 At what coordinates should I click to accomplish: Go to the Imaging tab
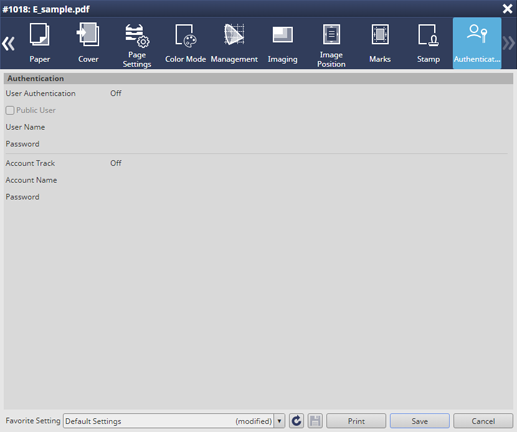pyautogui.click(x=283, y=43)
